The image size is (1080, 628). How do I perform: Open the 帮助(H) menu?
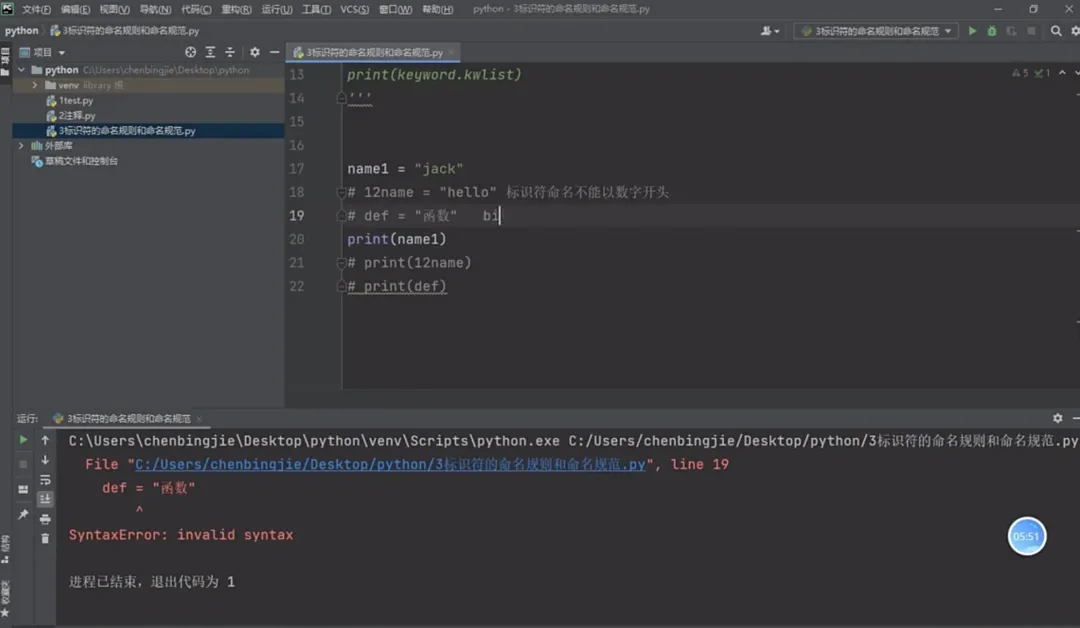point(437,9)
